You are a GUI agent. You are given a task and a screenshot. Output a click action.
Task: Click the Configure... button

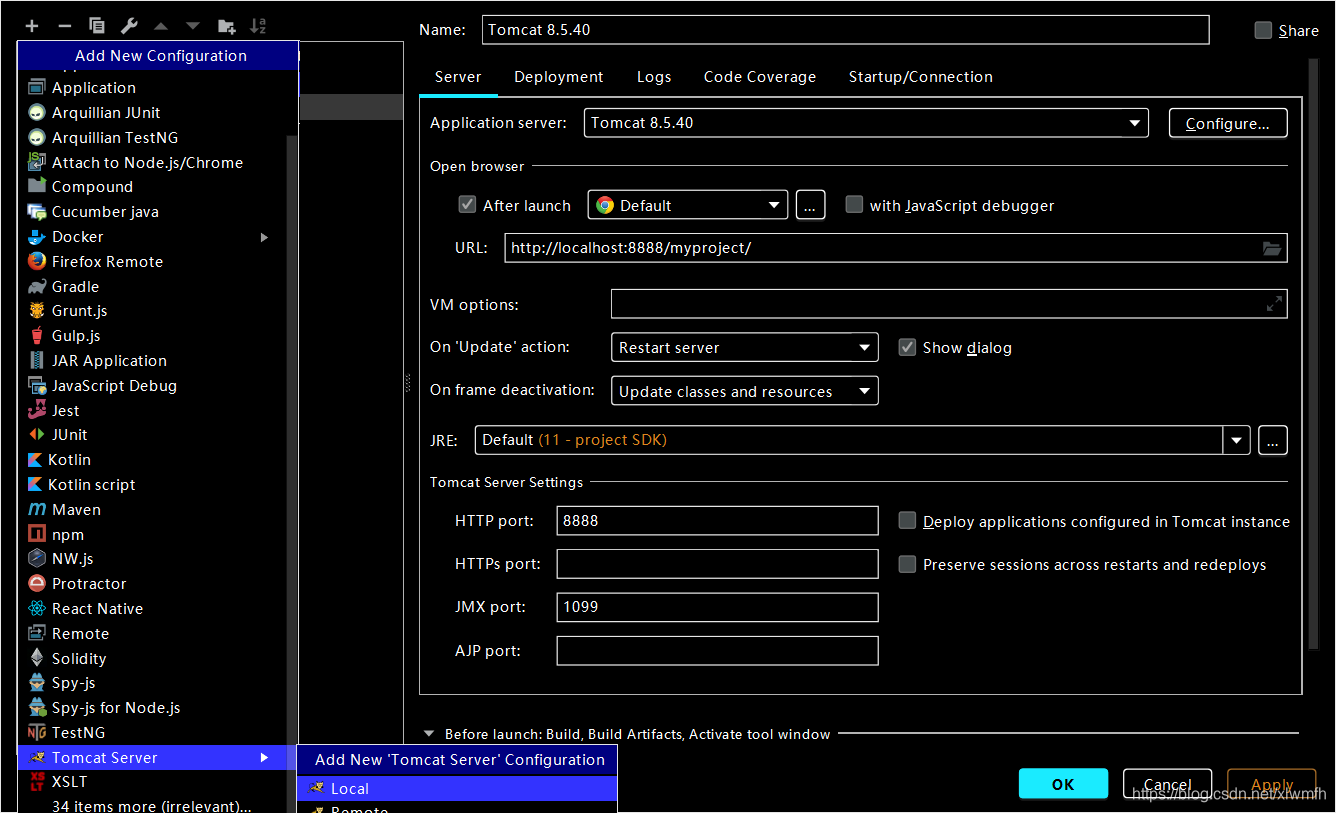pos(1228,124)
